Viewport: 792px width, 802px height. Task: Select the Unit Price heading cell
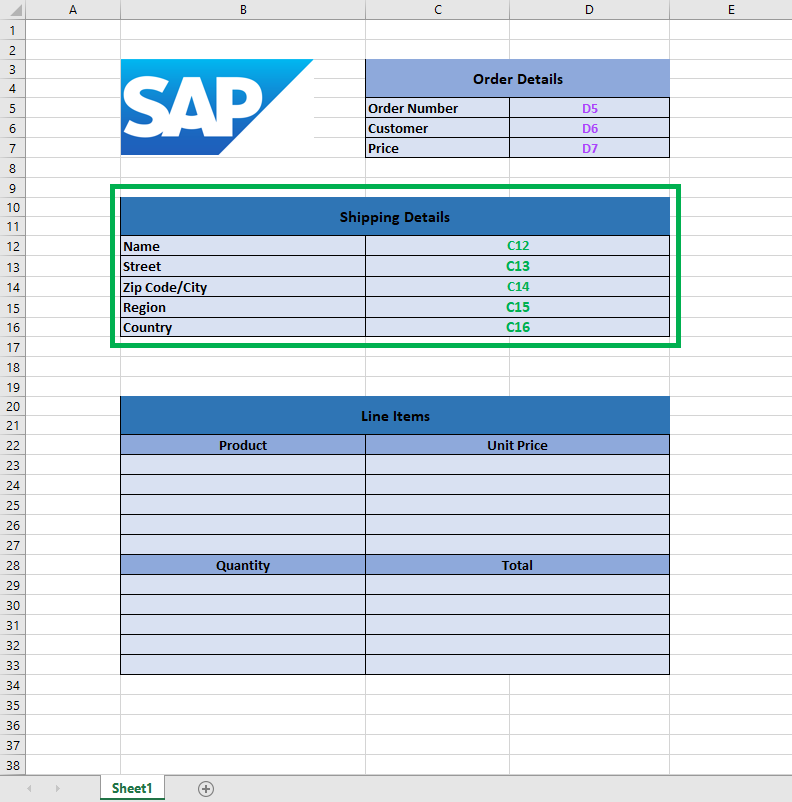pos(517,445)
